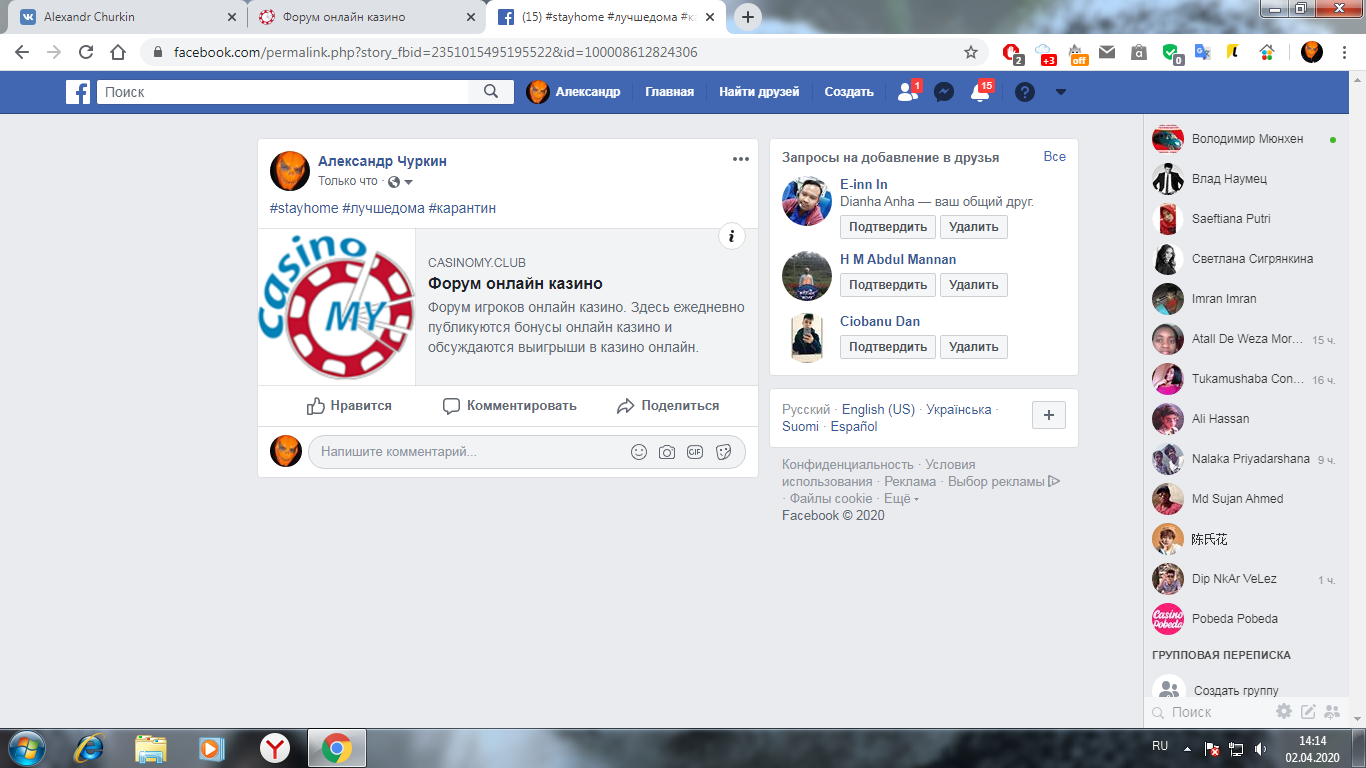
Task: Delete E-inn In friend request
Action: click(974, 227)
